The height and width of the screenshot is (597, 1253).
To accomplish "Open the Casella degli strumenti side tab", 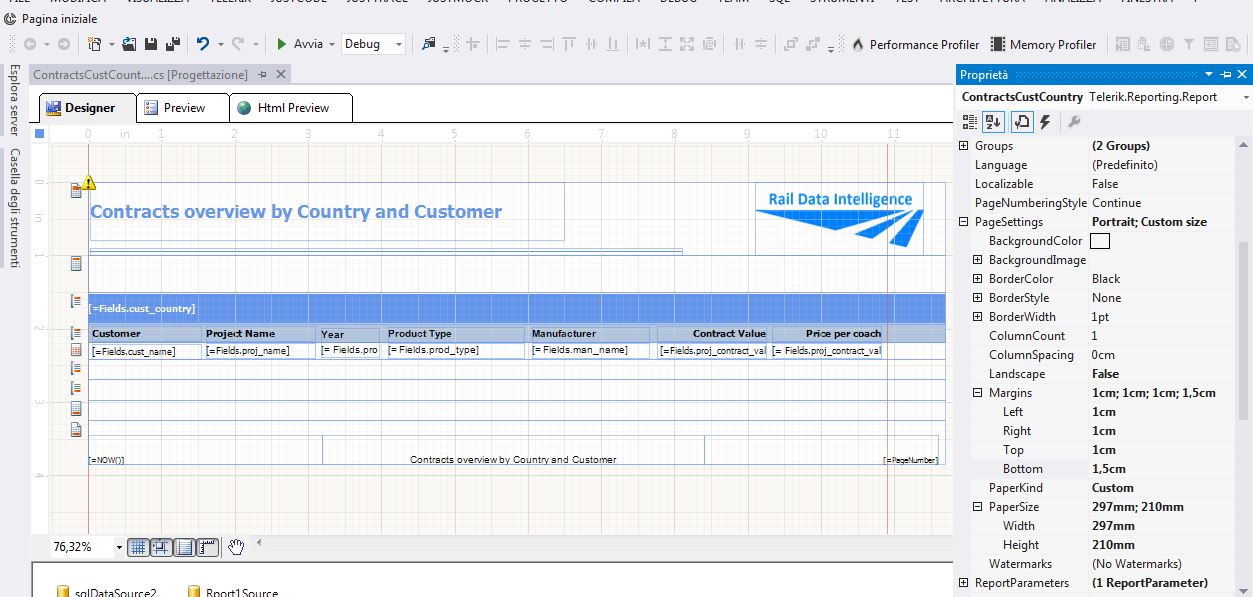I will (14, 208).
